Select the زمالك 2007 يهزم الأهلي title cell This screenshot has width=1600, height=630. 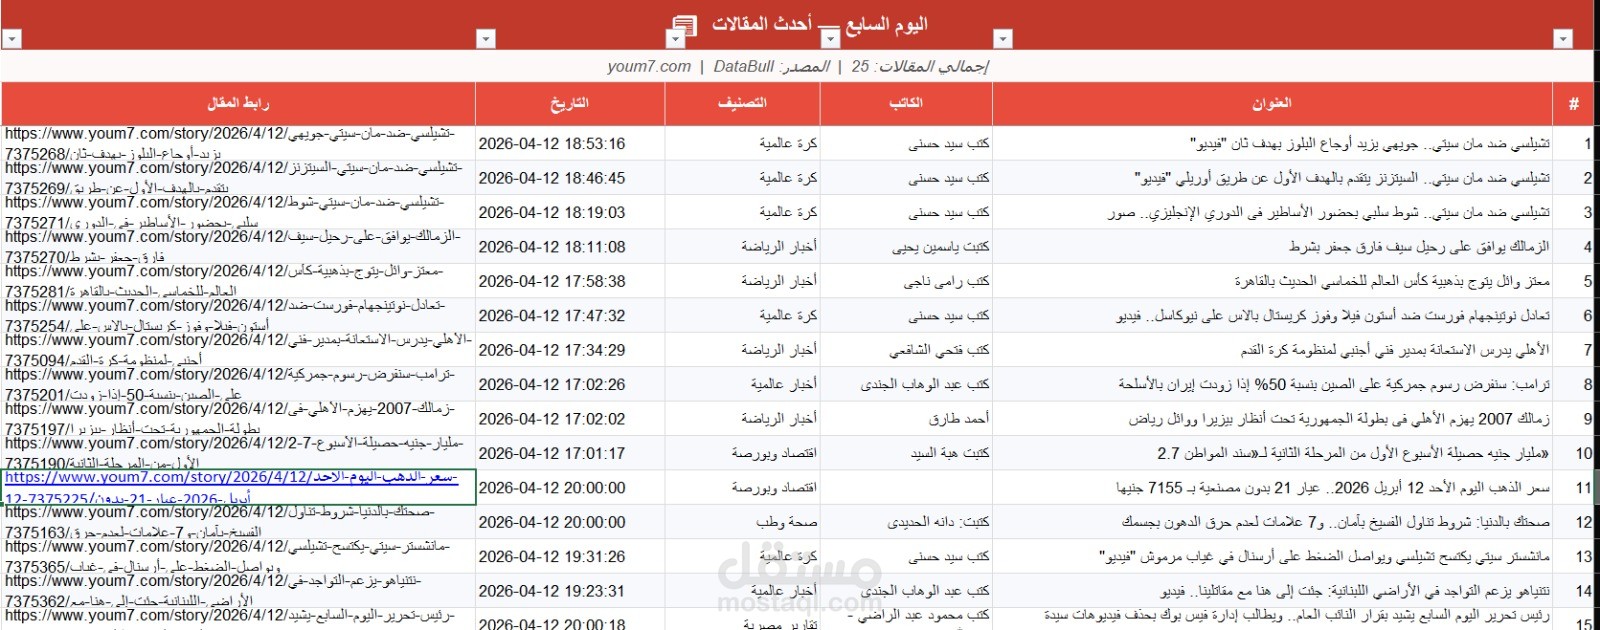pyautogui.click(x=1272, y=419)
